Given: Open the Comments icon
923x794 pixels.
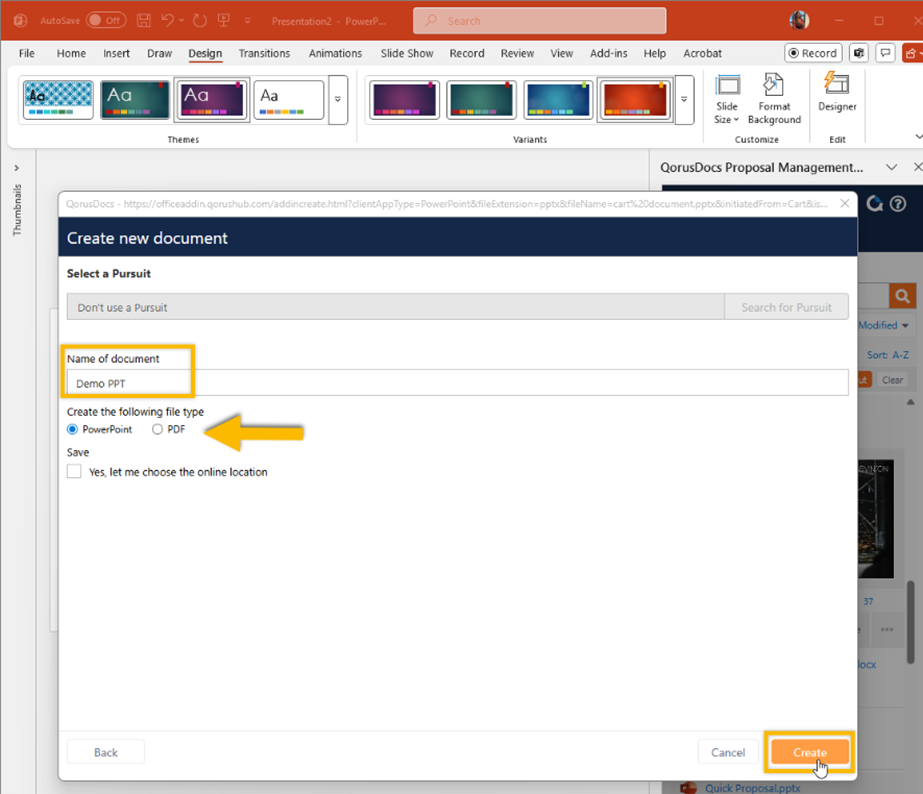Looking at the screenshot, I should coord(885,53).
